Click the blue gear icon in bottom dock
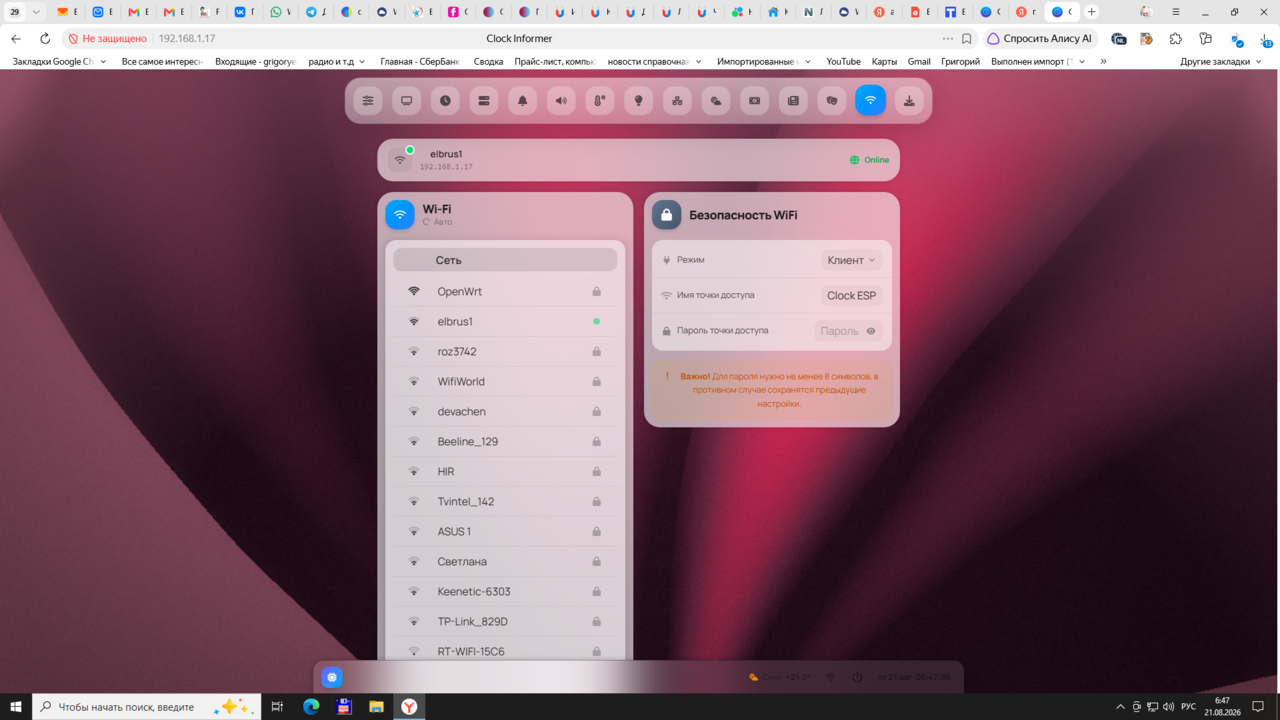The width and height of the screenshot is (1280, 720). [332, 677]
